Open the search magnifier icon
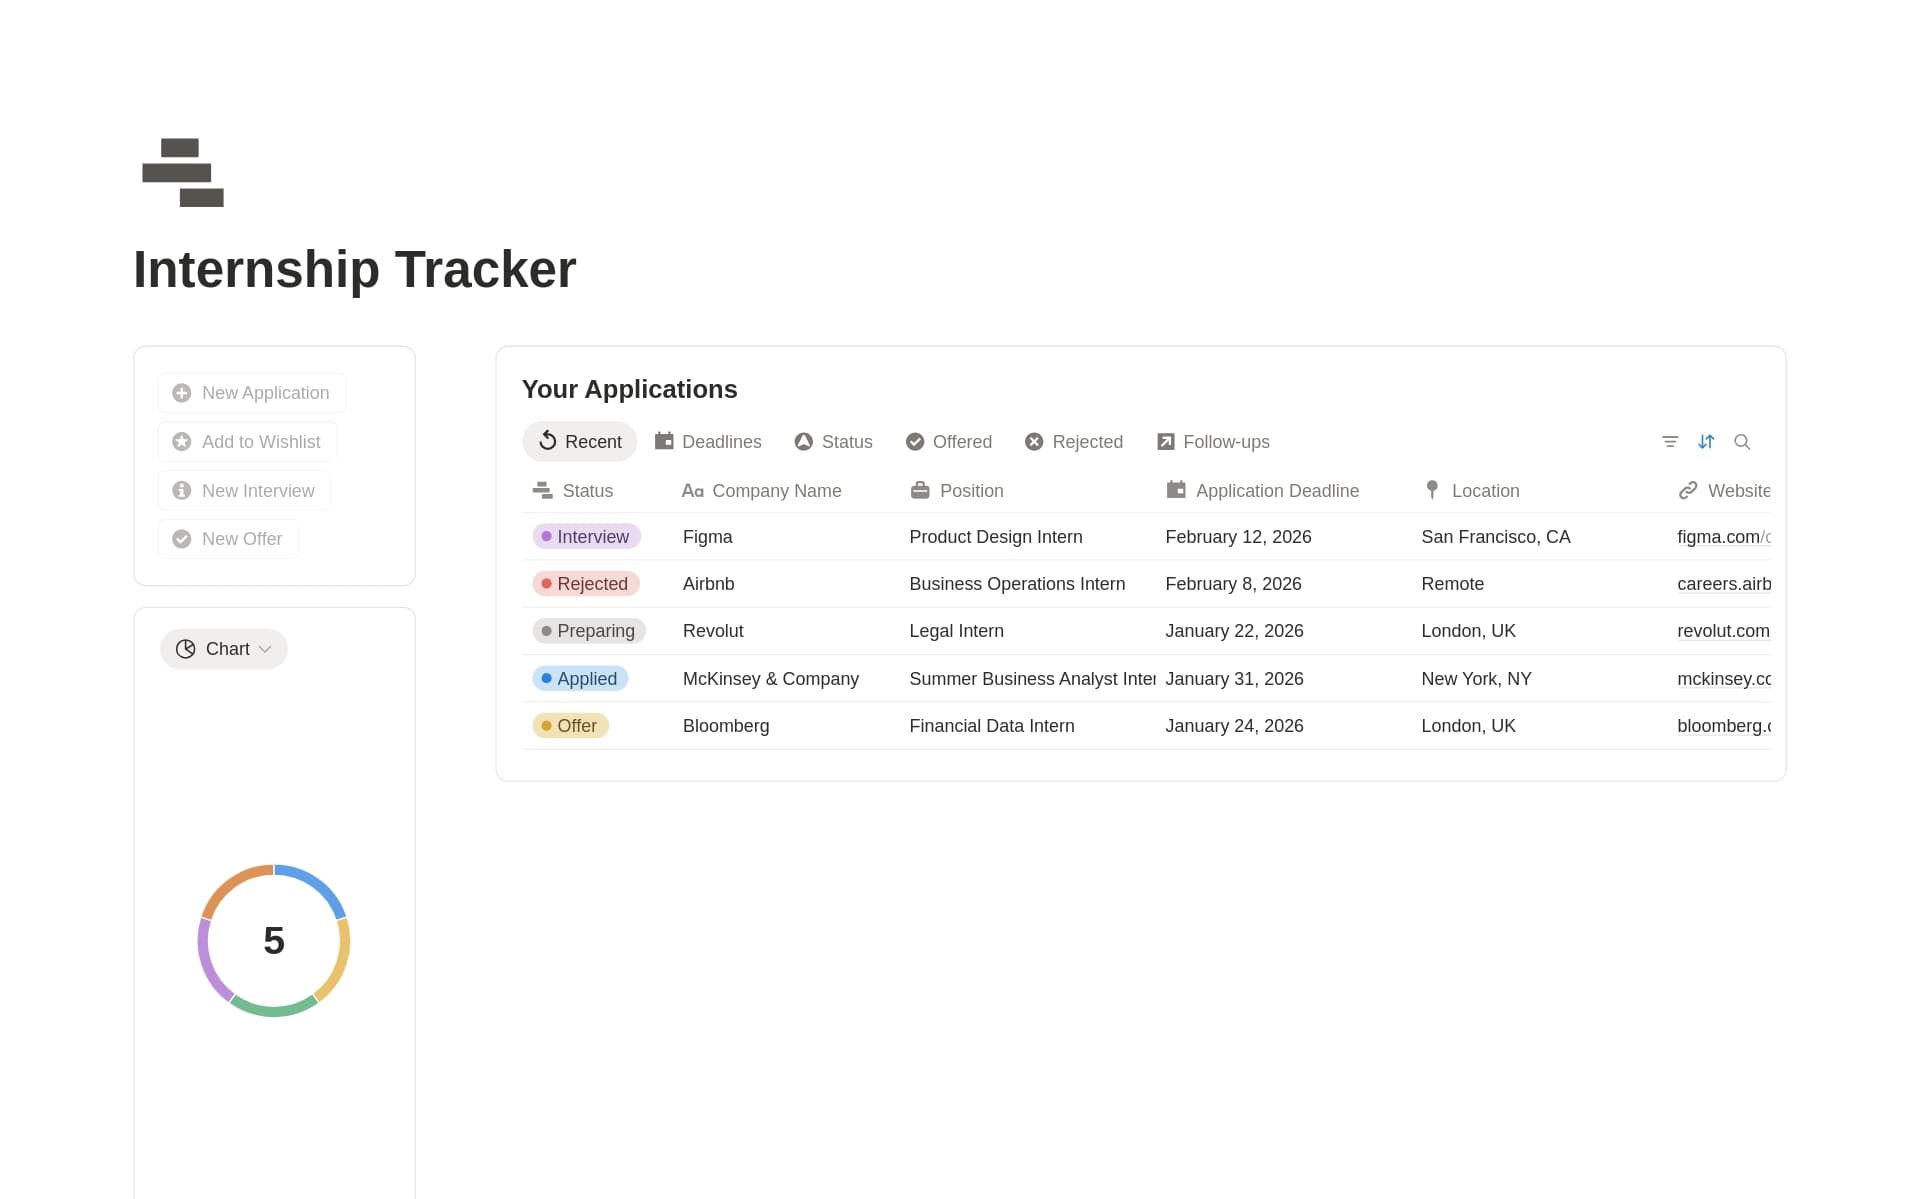 (1742, 442)
